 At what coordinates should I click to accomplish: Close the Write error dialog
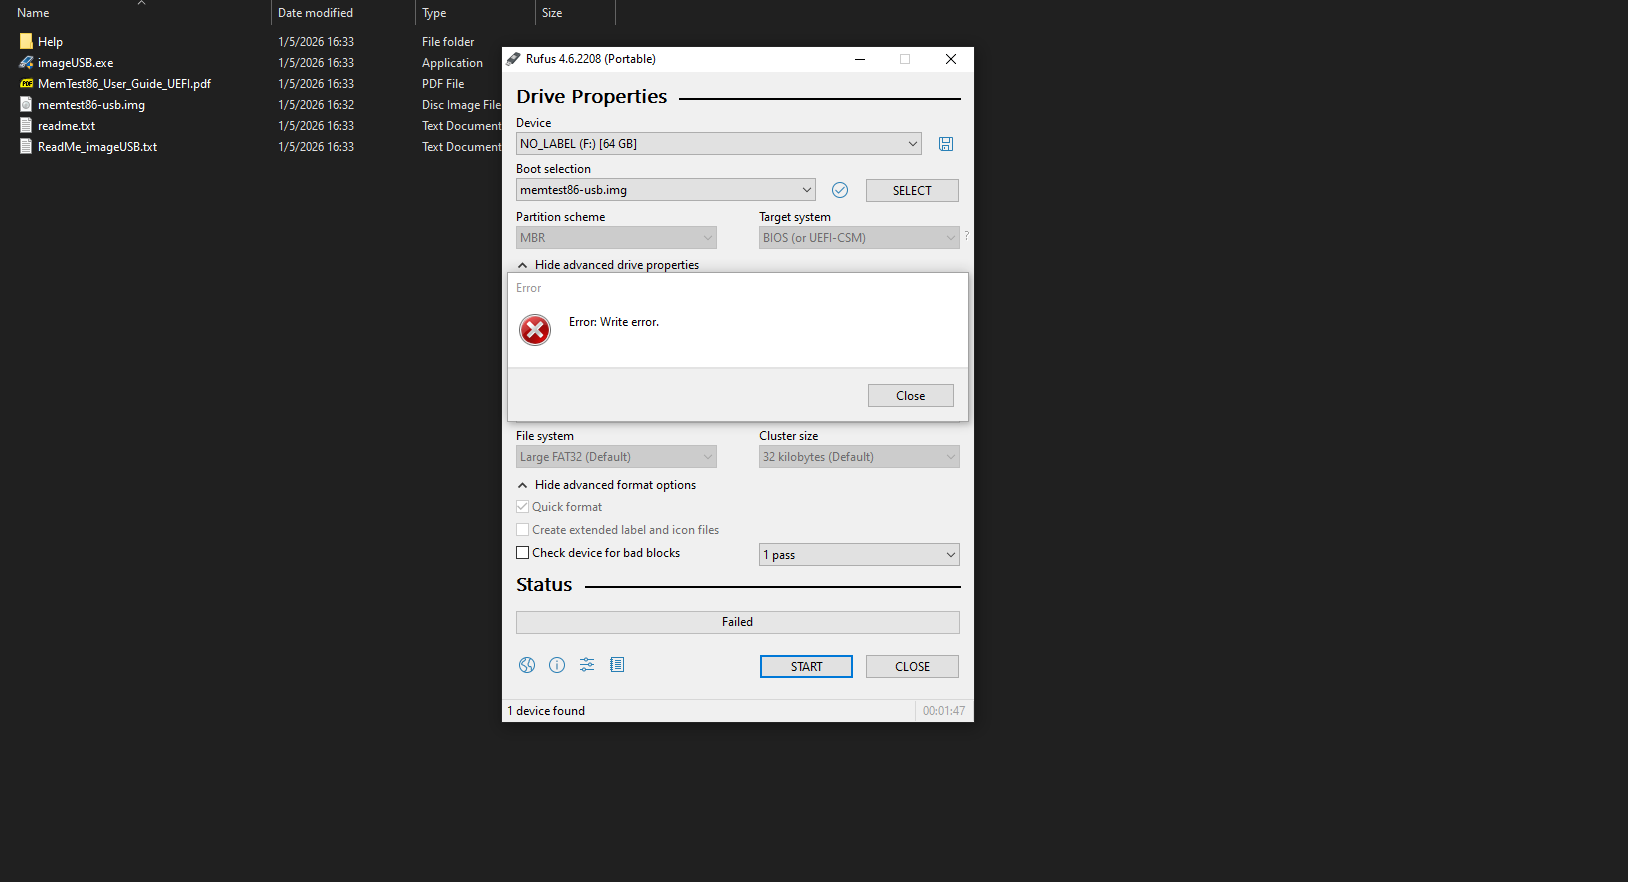tap(910, 396)
